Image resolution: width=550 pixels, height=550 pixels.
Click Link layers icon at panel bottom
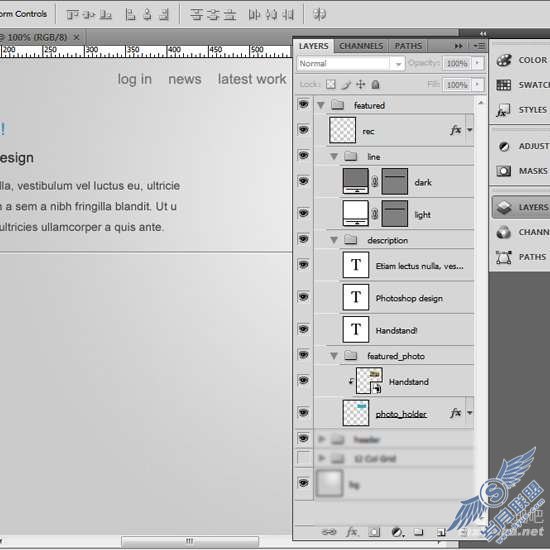point(329,532)
